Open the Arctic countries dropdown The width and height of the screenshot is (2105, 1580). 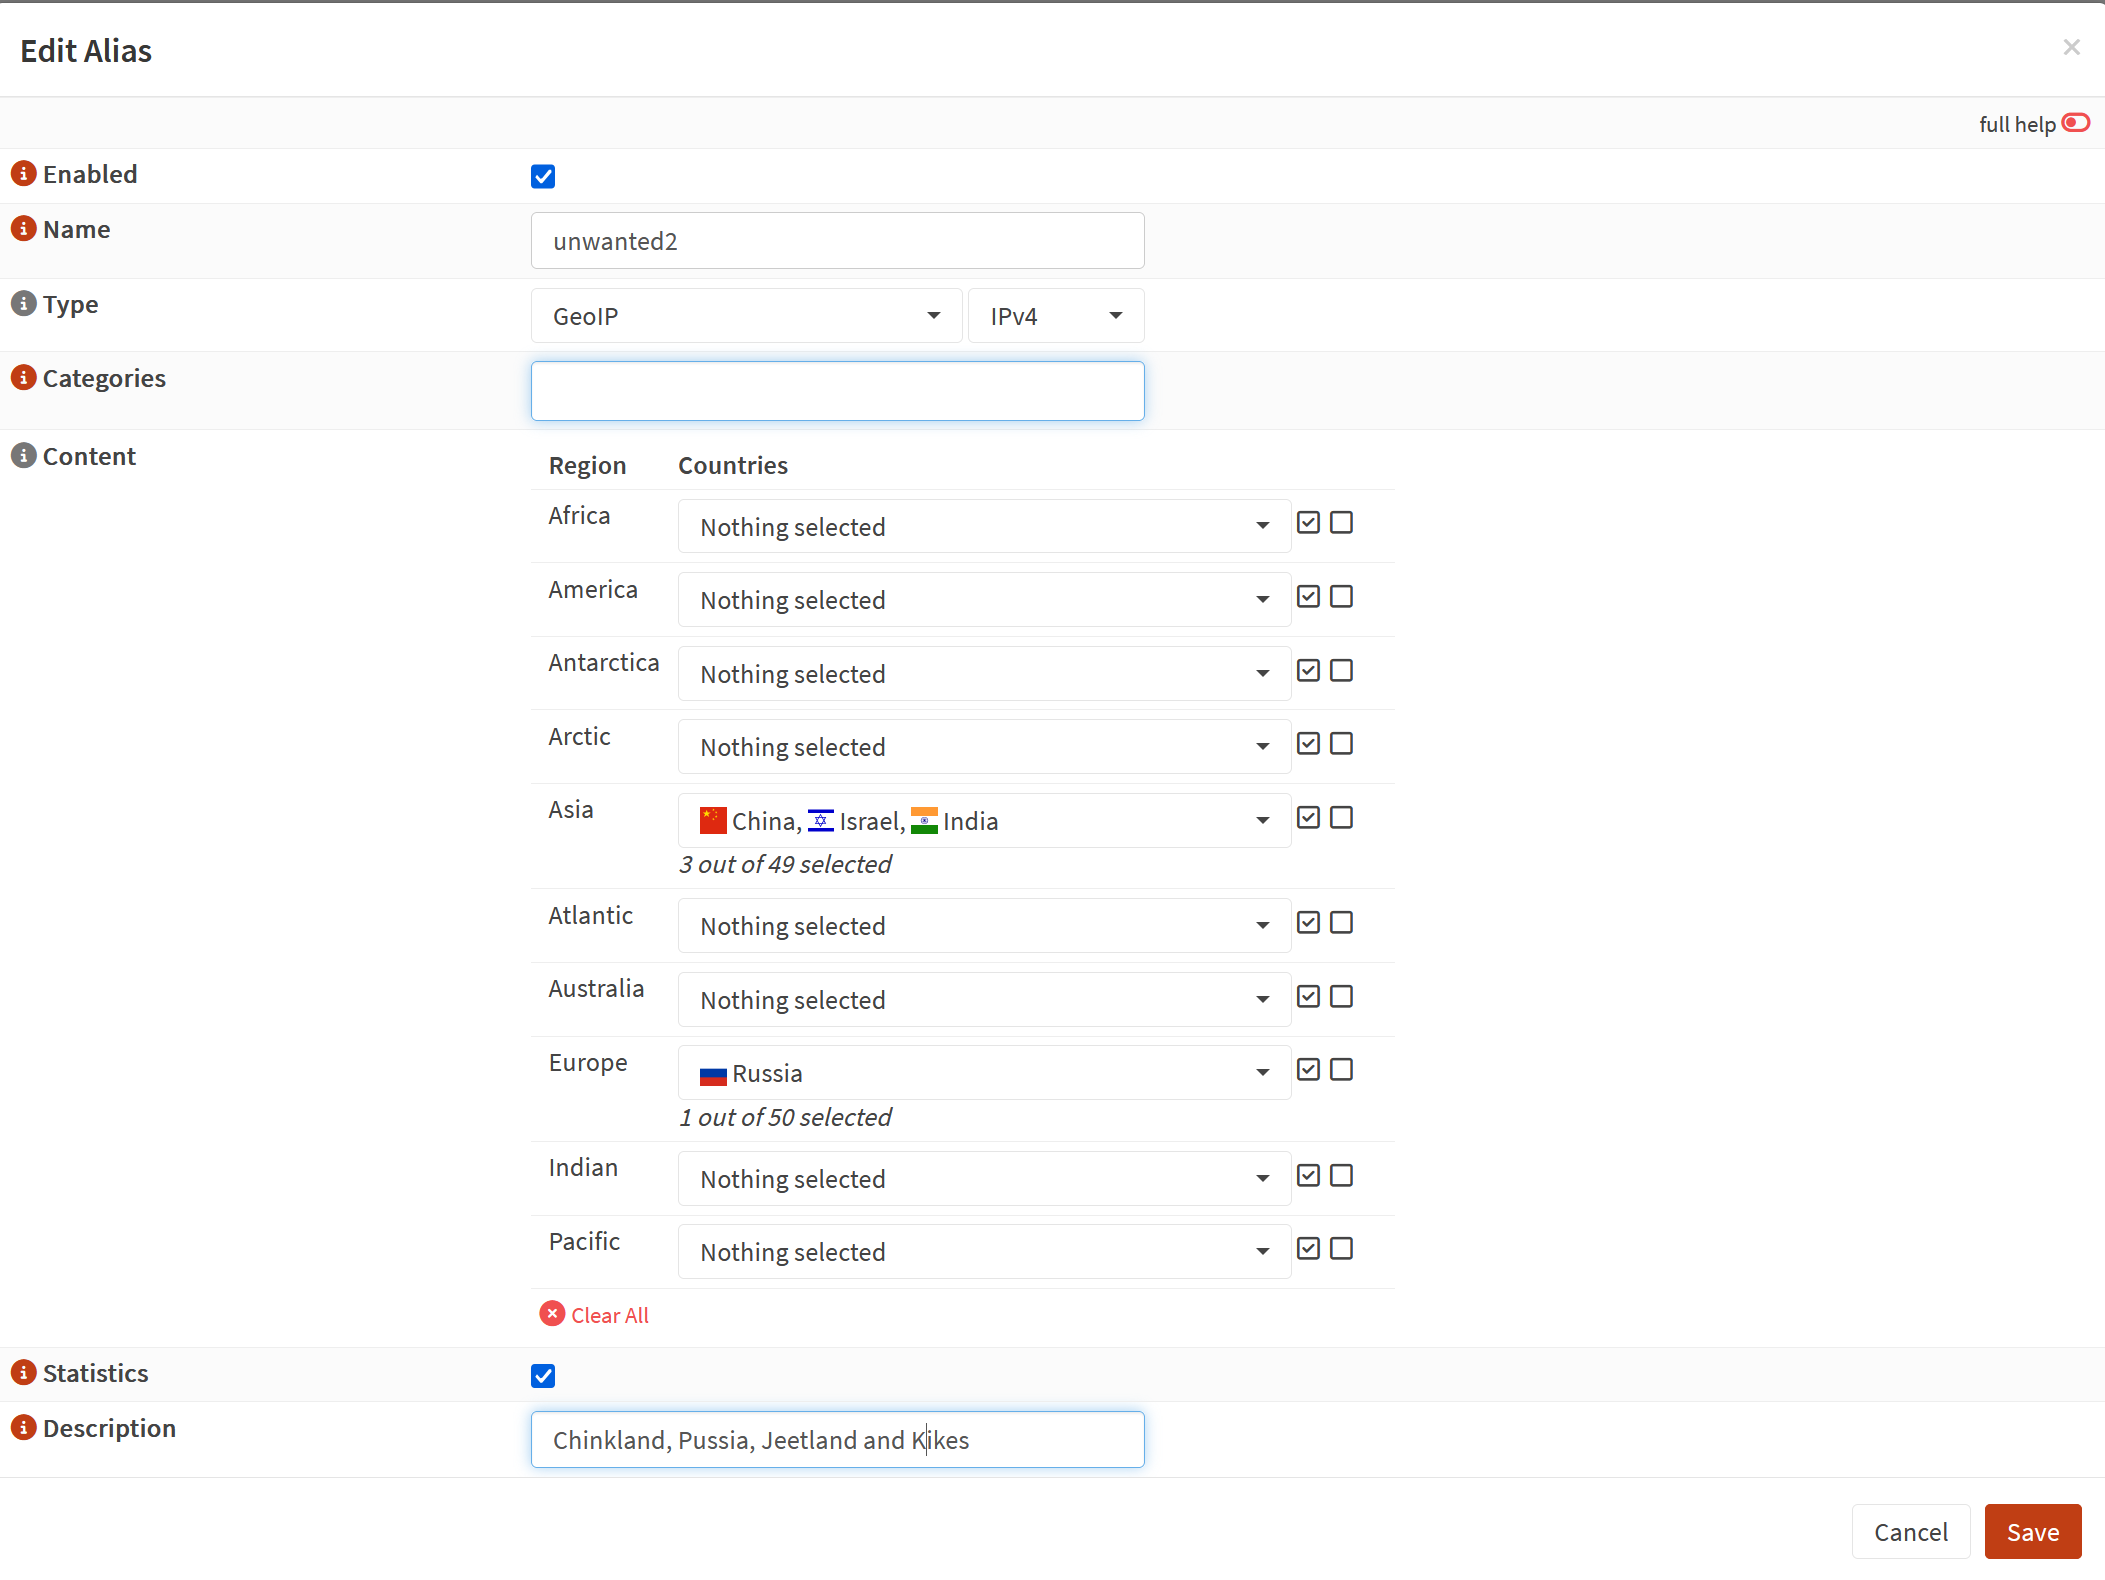click(x=984, y=747)
